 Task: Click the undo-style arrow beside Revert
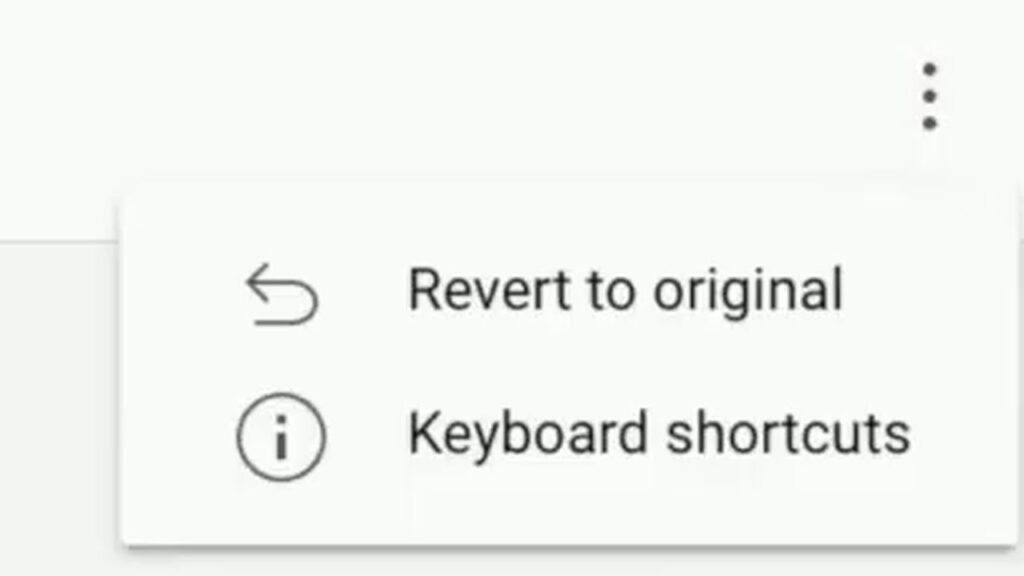(x=281, y=295)
